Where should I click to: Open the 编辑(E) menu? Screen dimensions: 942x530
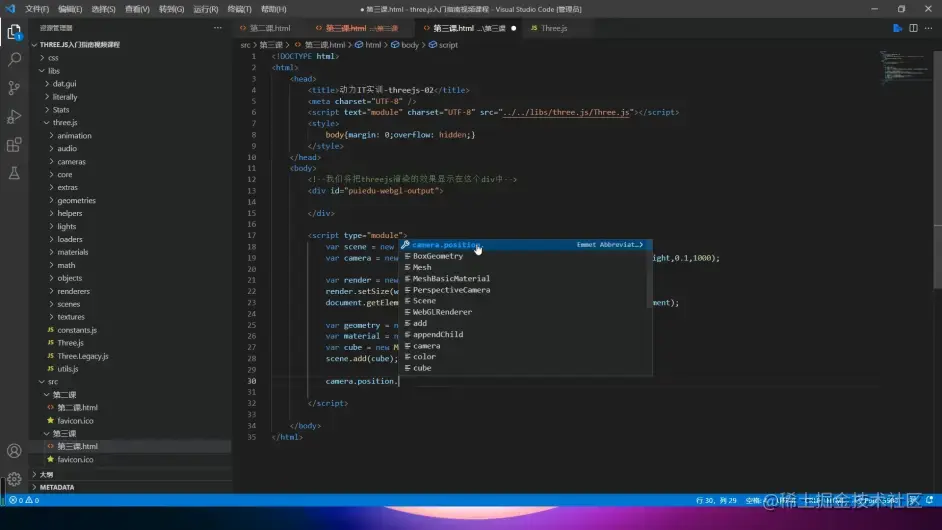[70, 9]
